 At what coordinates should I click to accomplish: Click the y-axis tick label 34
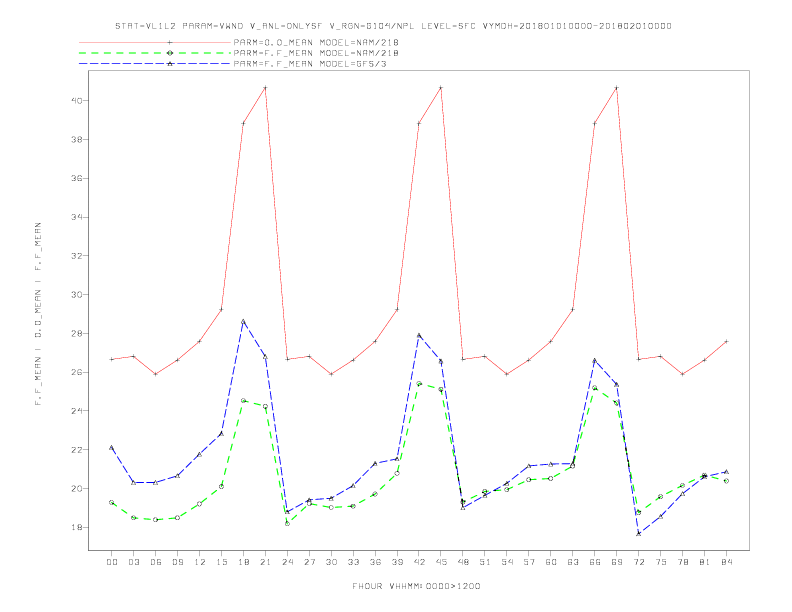coord(77,217)
